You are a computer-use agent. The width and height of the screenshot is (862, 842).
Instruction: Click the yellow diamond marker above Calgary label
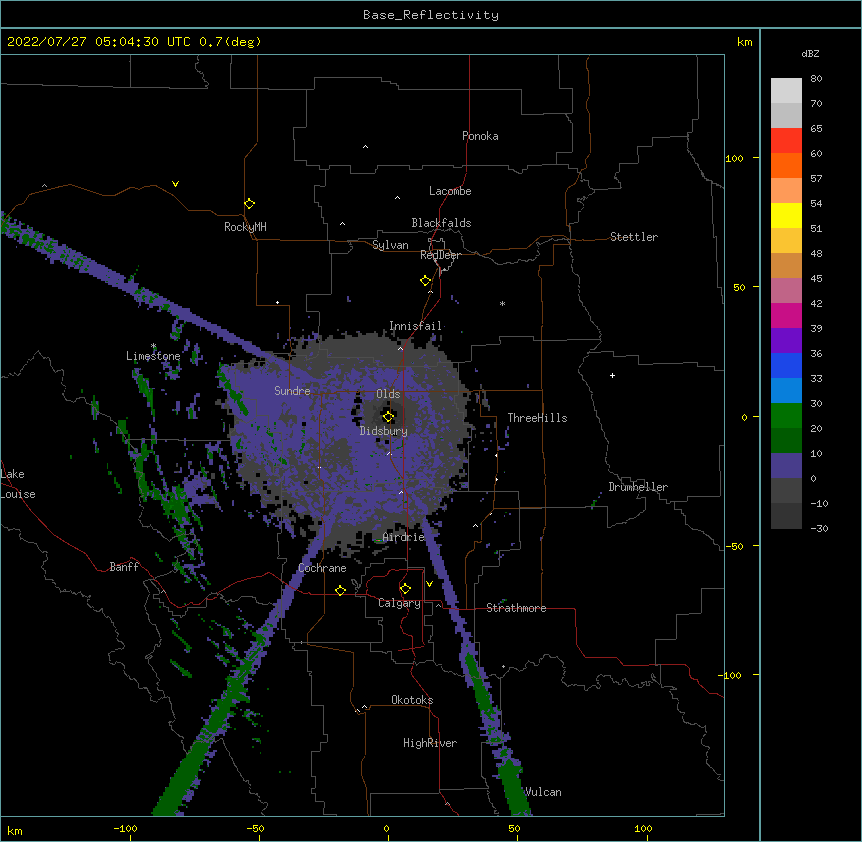point(405,589)
